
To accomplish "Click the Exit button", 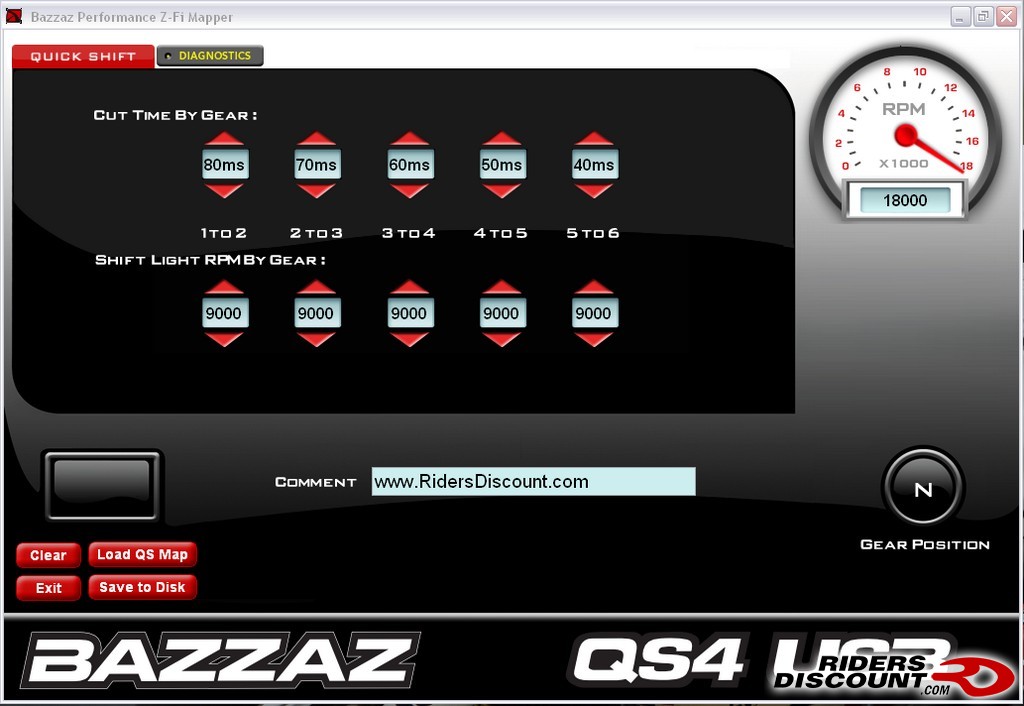I will [48, 588].
